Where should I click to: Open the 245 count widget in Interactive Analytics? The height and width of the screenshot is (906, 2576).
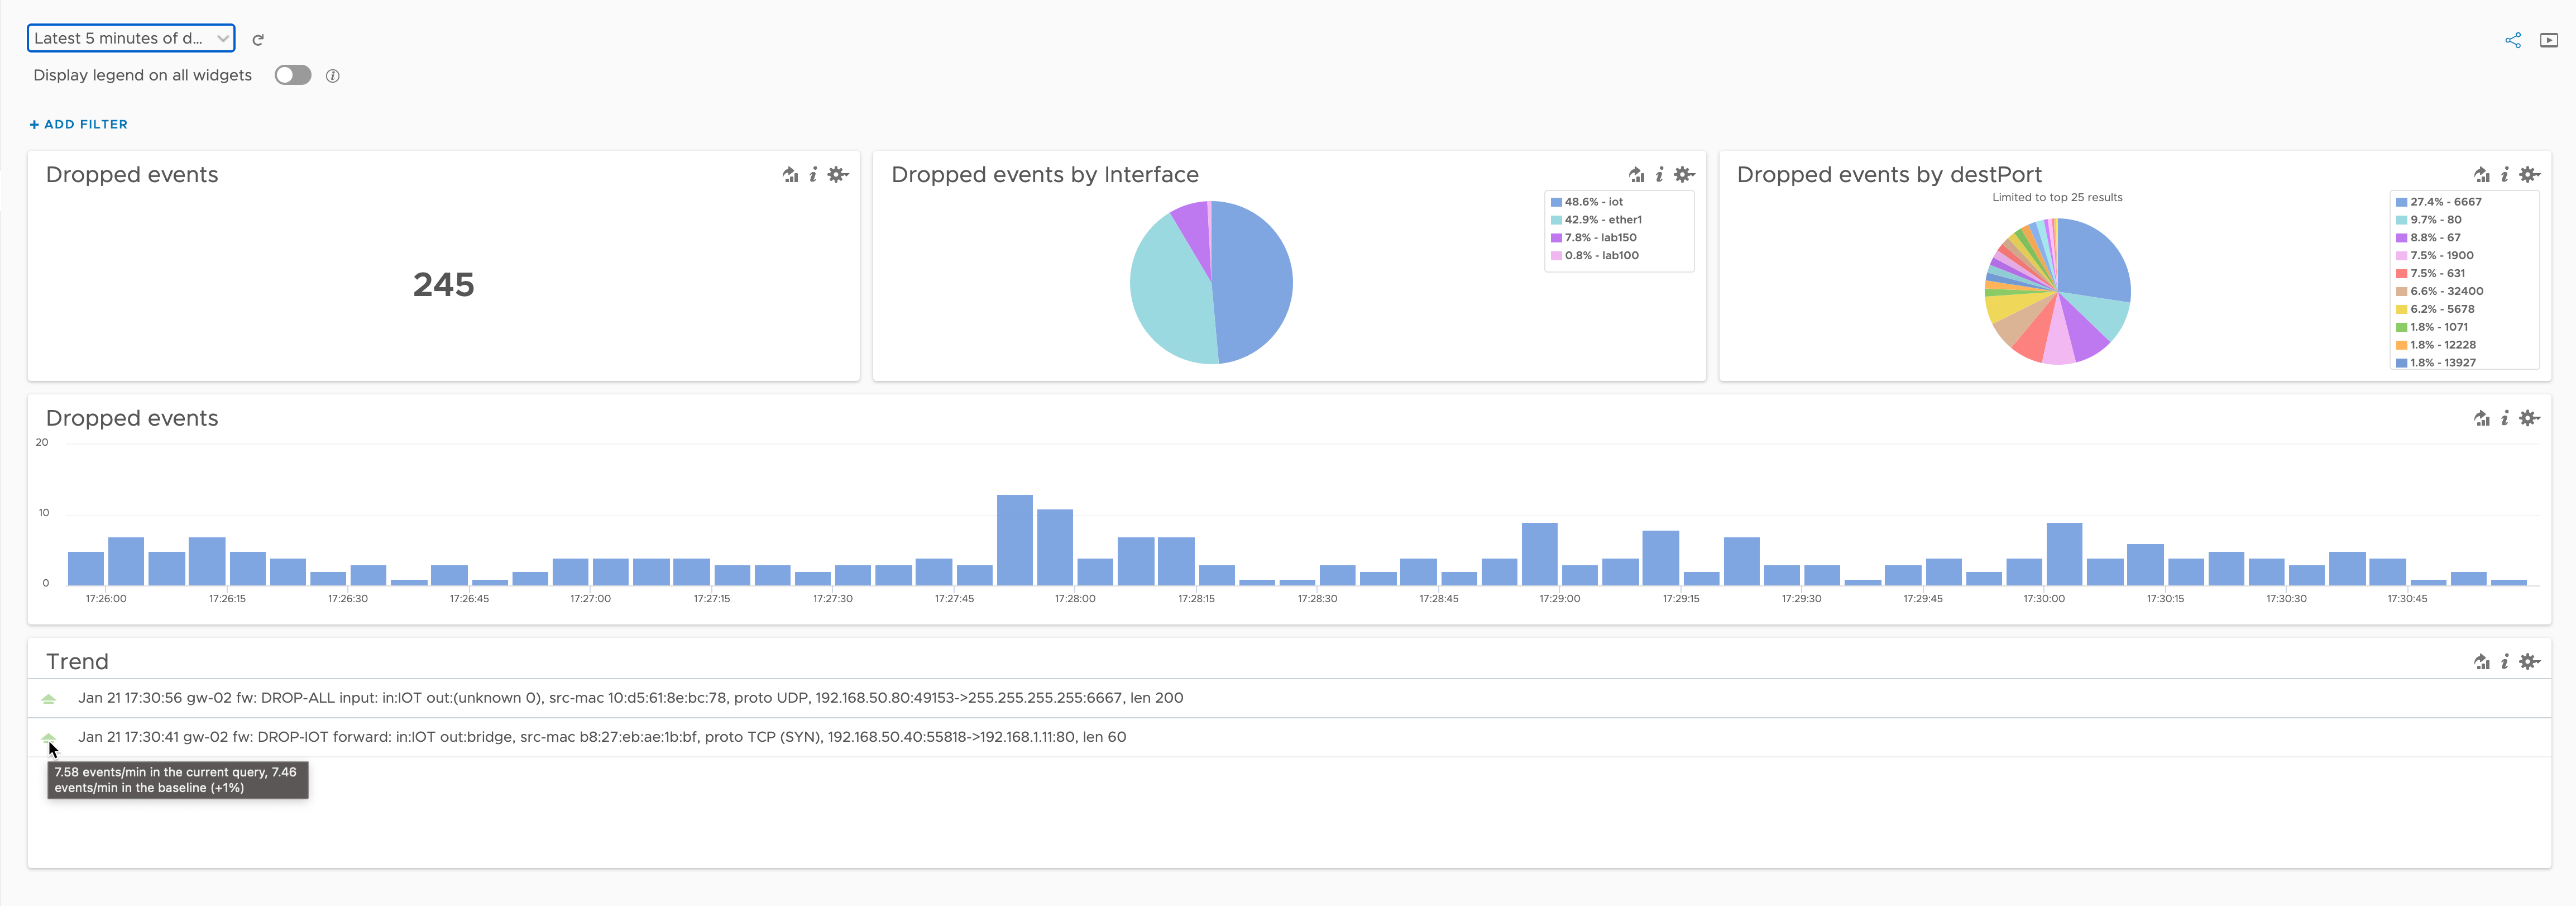[790, 175]
